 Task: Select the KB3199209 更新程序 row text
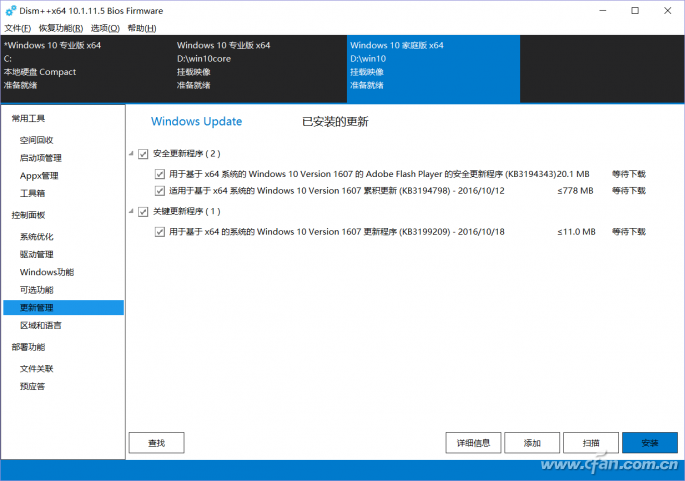[x=336, y=232]
